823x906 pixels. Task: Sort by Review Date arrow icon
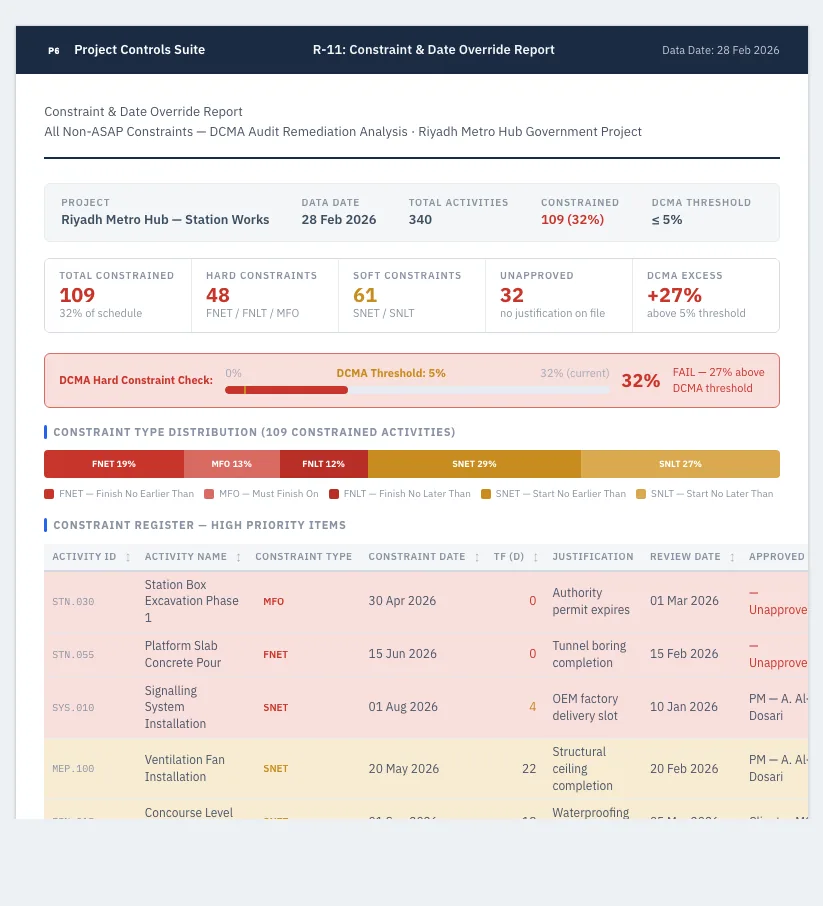(732, 557)
